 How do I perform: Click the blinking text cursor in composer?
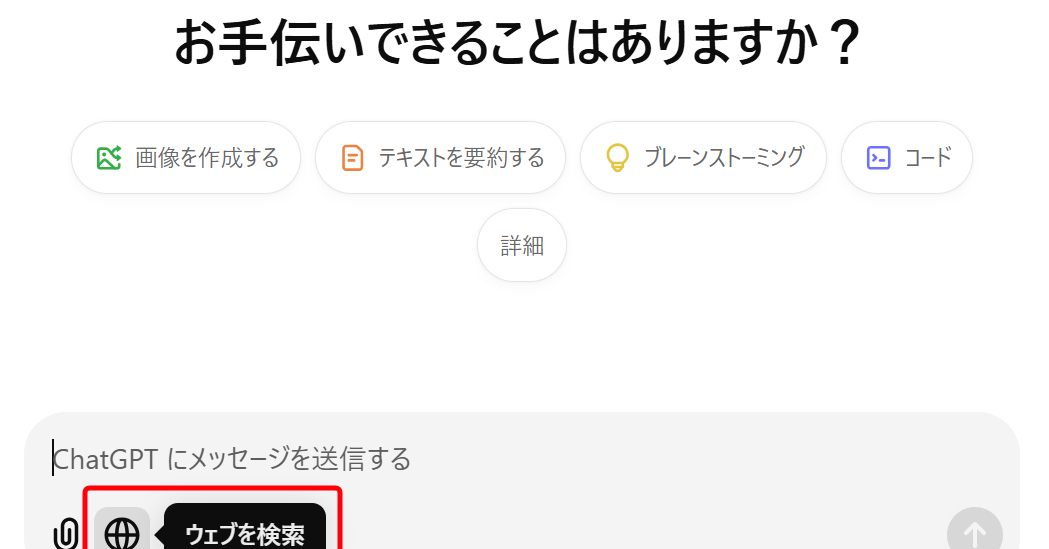coord(53,458)
